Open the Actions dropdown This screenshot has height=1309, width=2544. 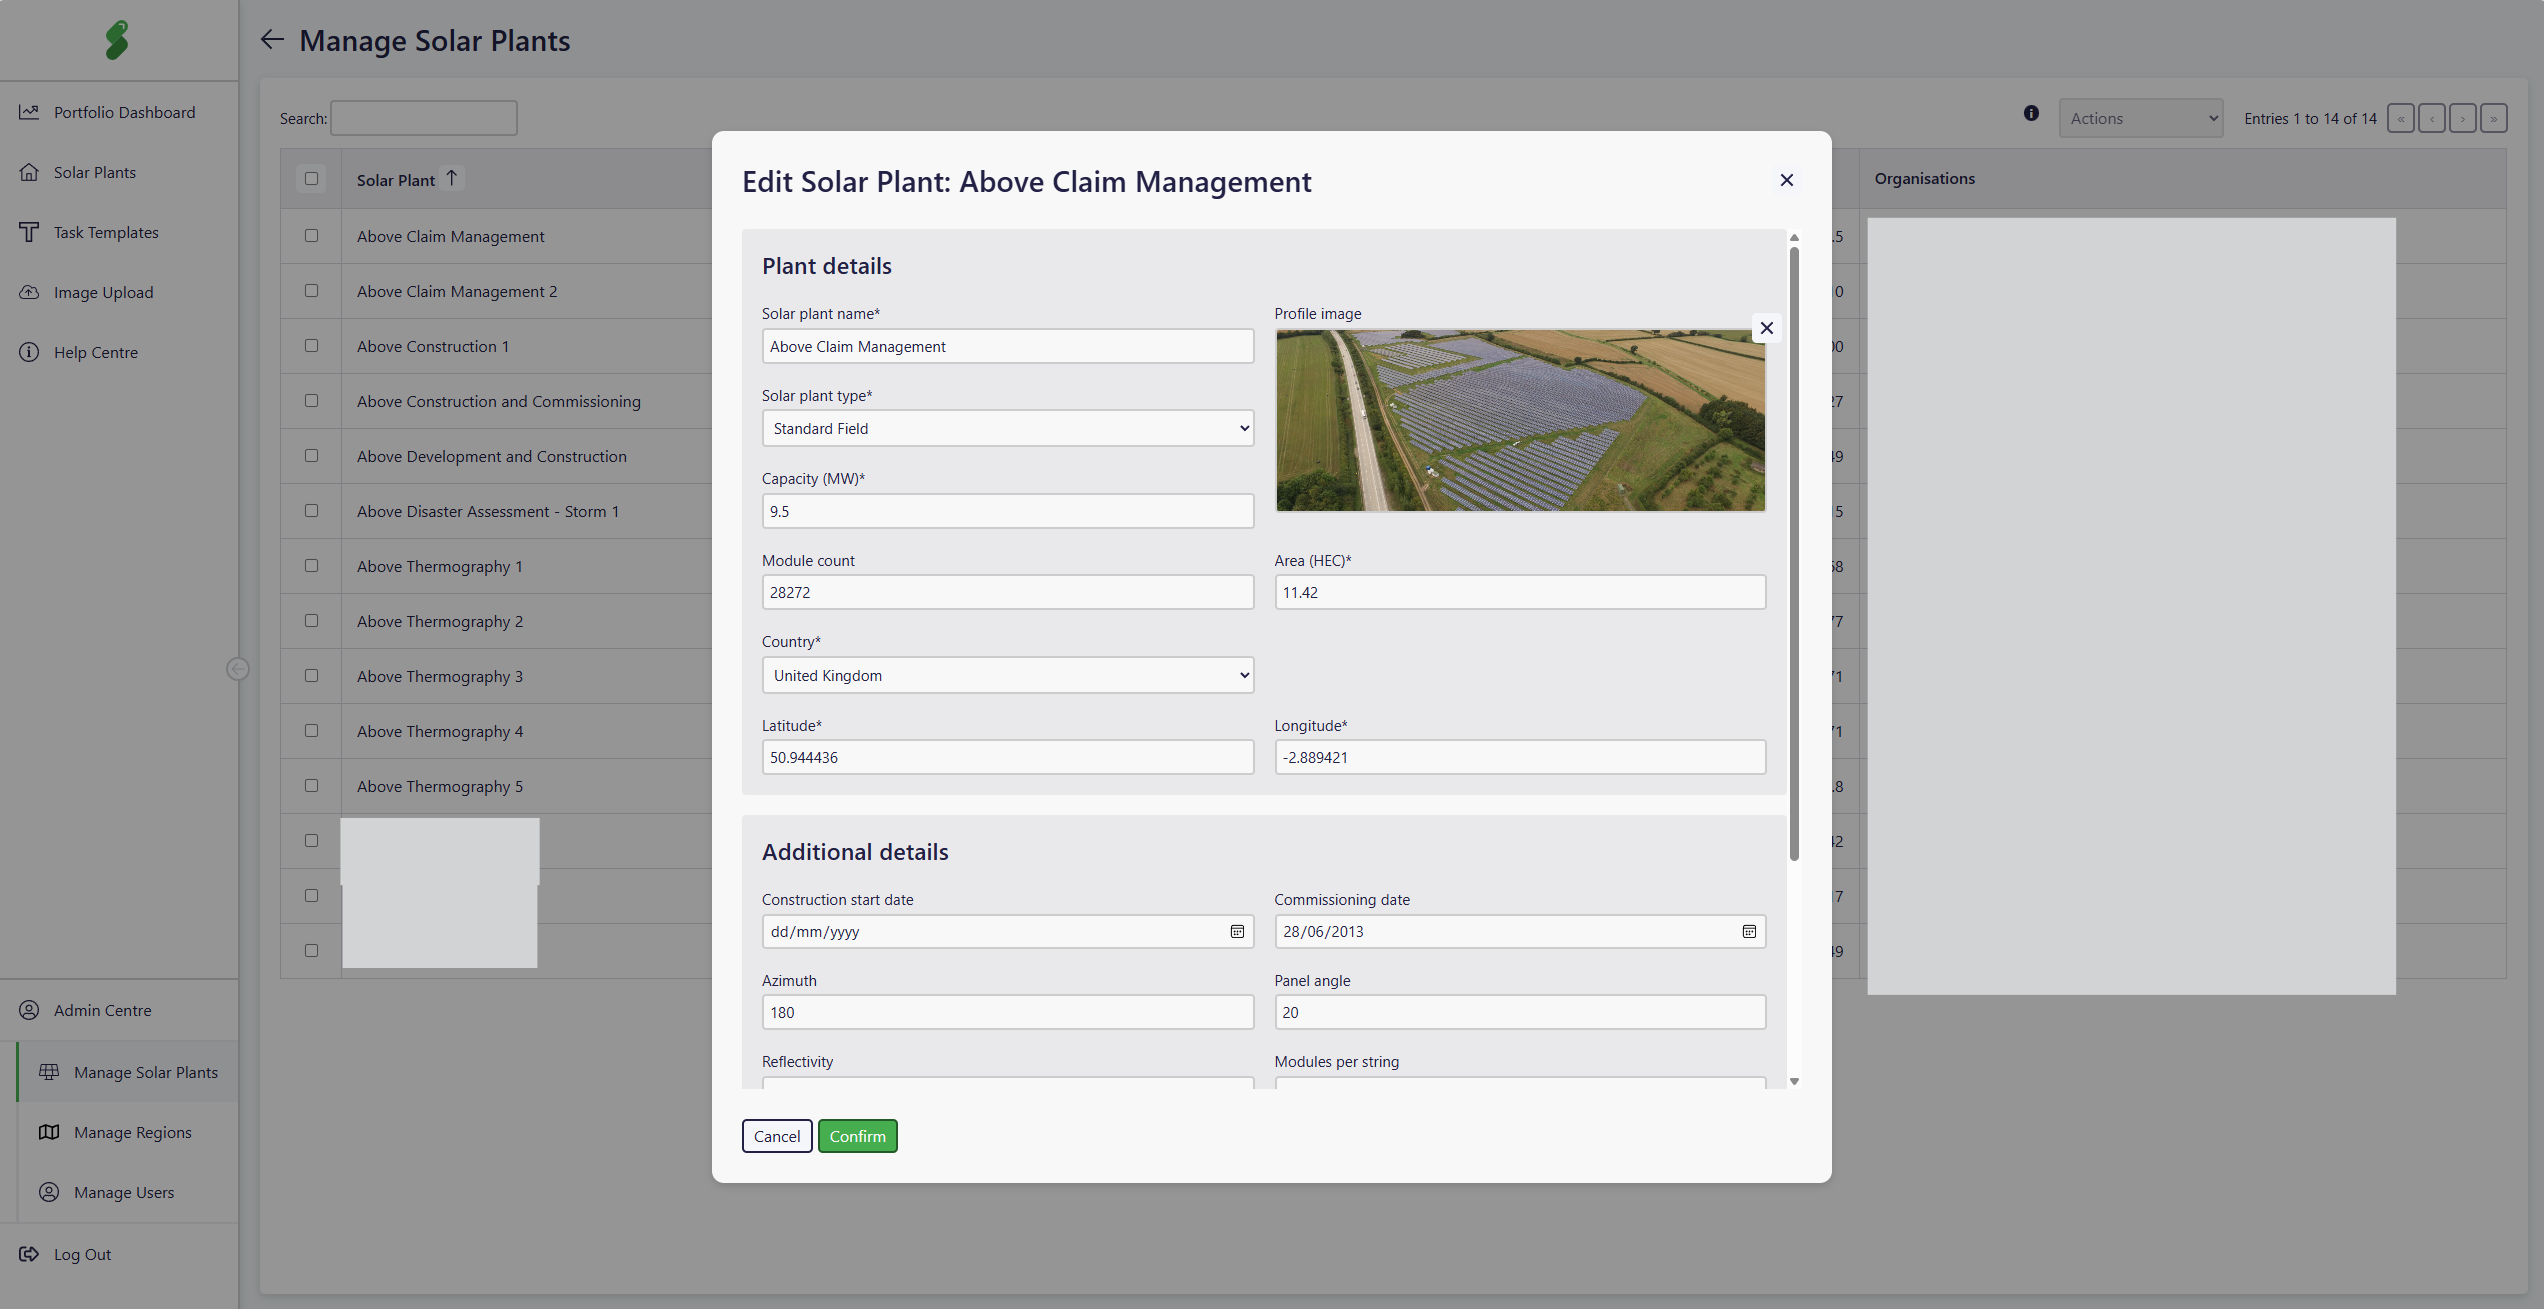[2140, 118]
